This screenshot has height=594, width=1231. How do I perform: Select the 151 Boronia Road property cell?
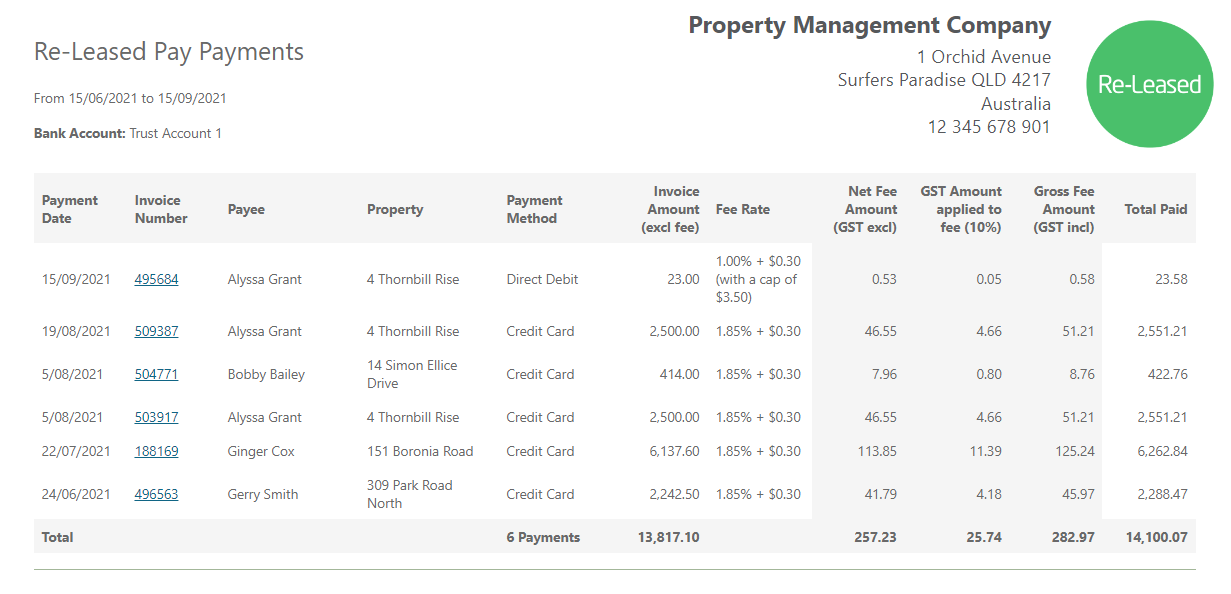420,451
